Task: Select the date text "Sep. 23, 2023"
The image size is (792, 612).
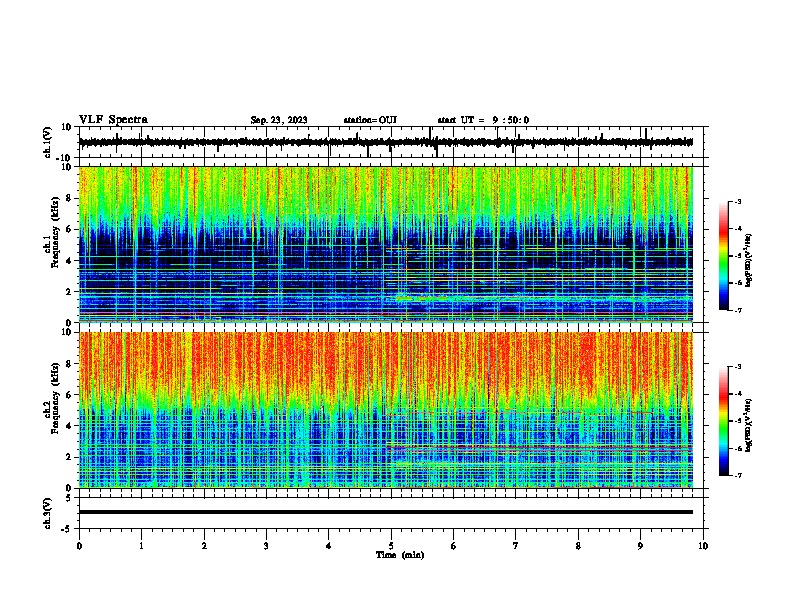Action: (279, 120)
